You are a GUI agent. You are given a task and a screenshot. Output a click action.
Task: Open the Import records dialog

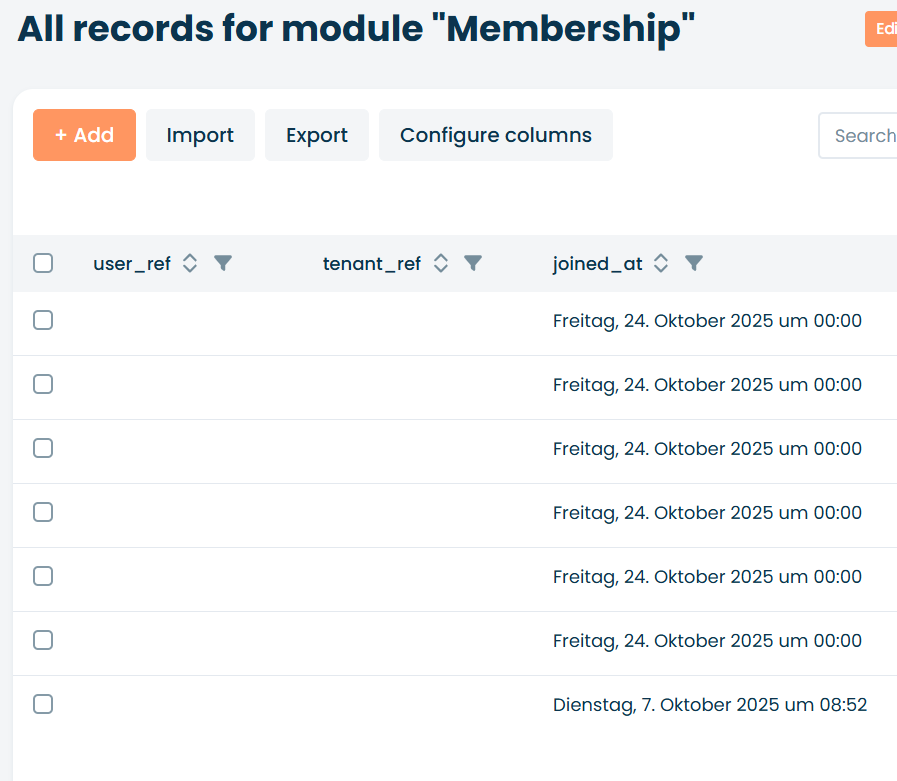(200, 135)
